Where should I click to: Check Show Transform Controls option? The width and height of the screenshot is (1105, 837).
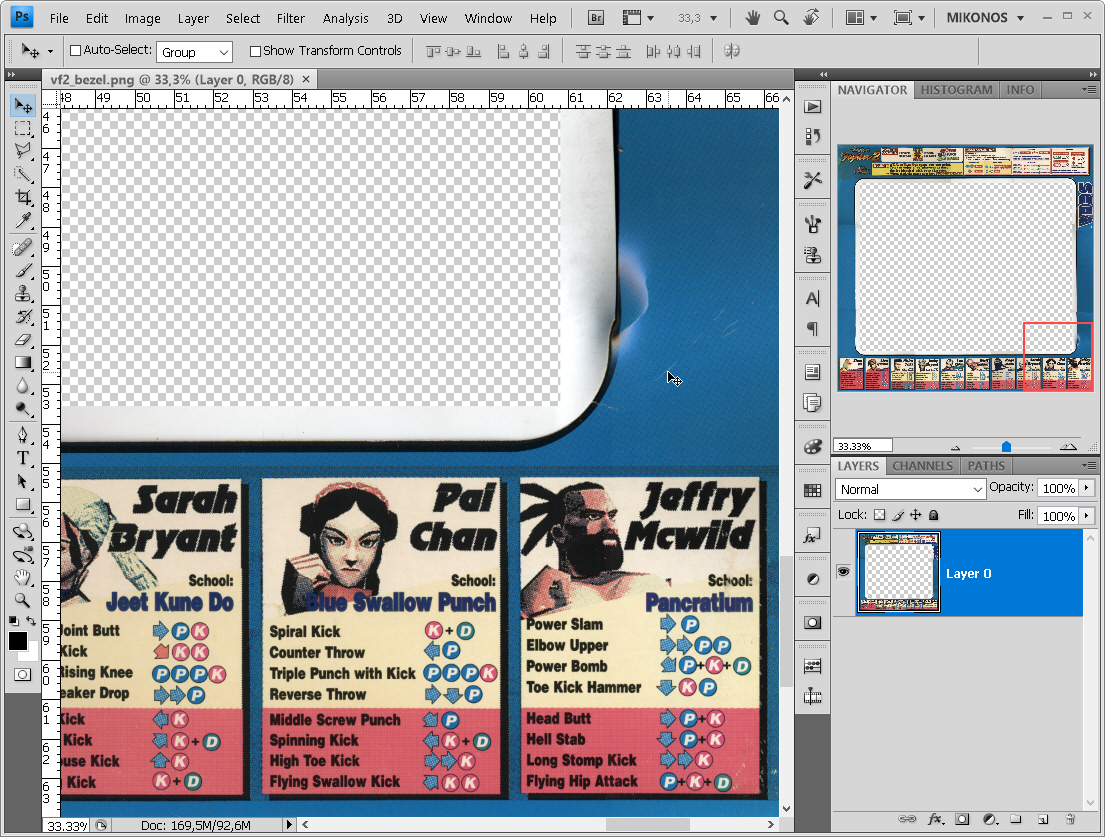pos(255,51)
